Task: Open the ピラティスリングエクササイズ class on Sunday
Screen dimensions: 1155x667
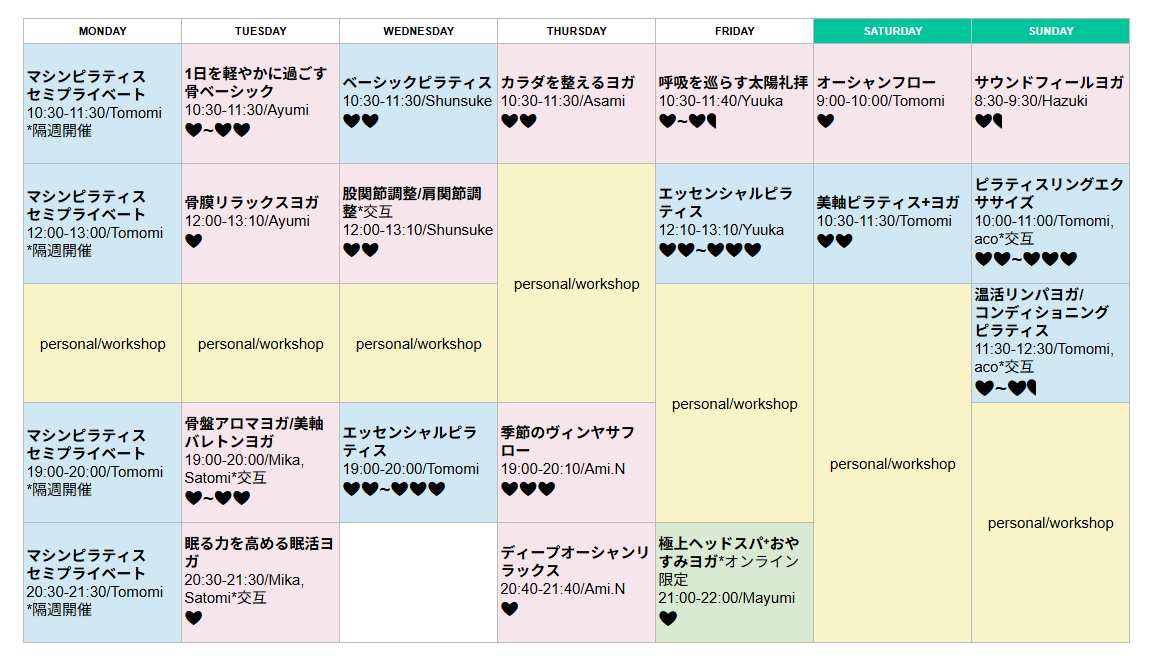Action: coord(1049,193)
